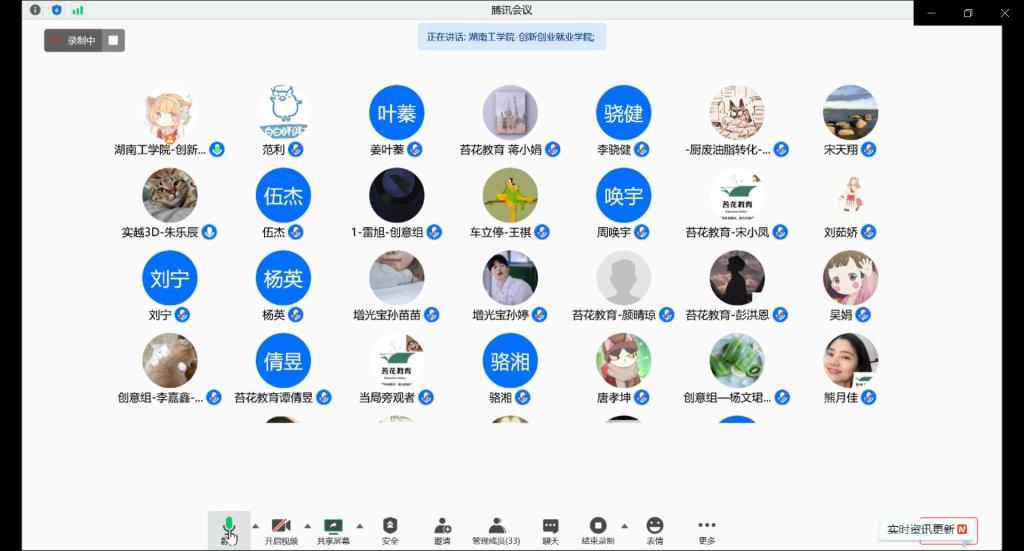The image size is (1024, 551).
Task: Start screen sharing (共享屏幕)
Action: pos(333,529)
